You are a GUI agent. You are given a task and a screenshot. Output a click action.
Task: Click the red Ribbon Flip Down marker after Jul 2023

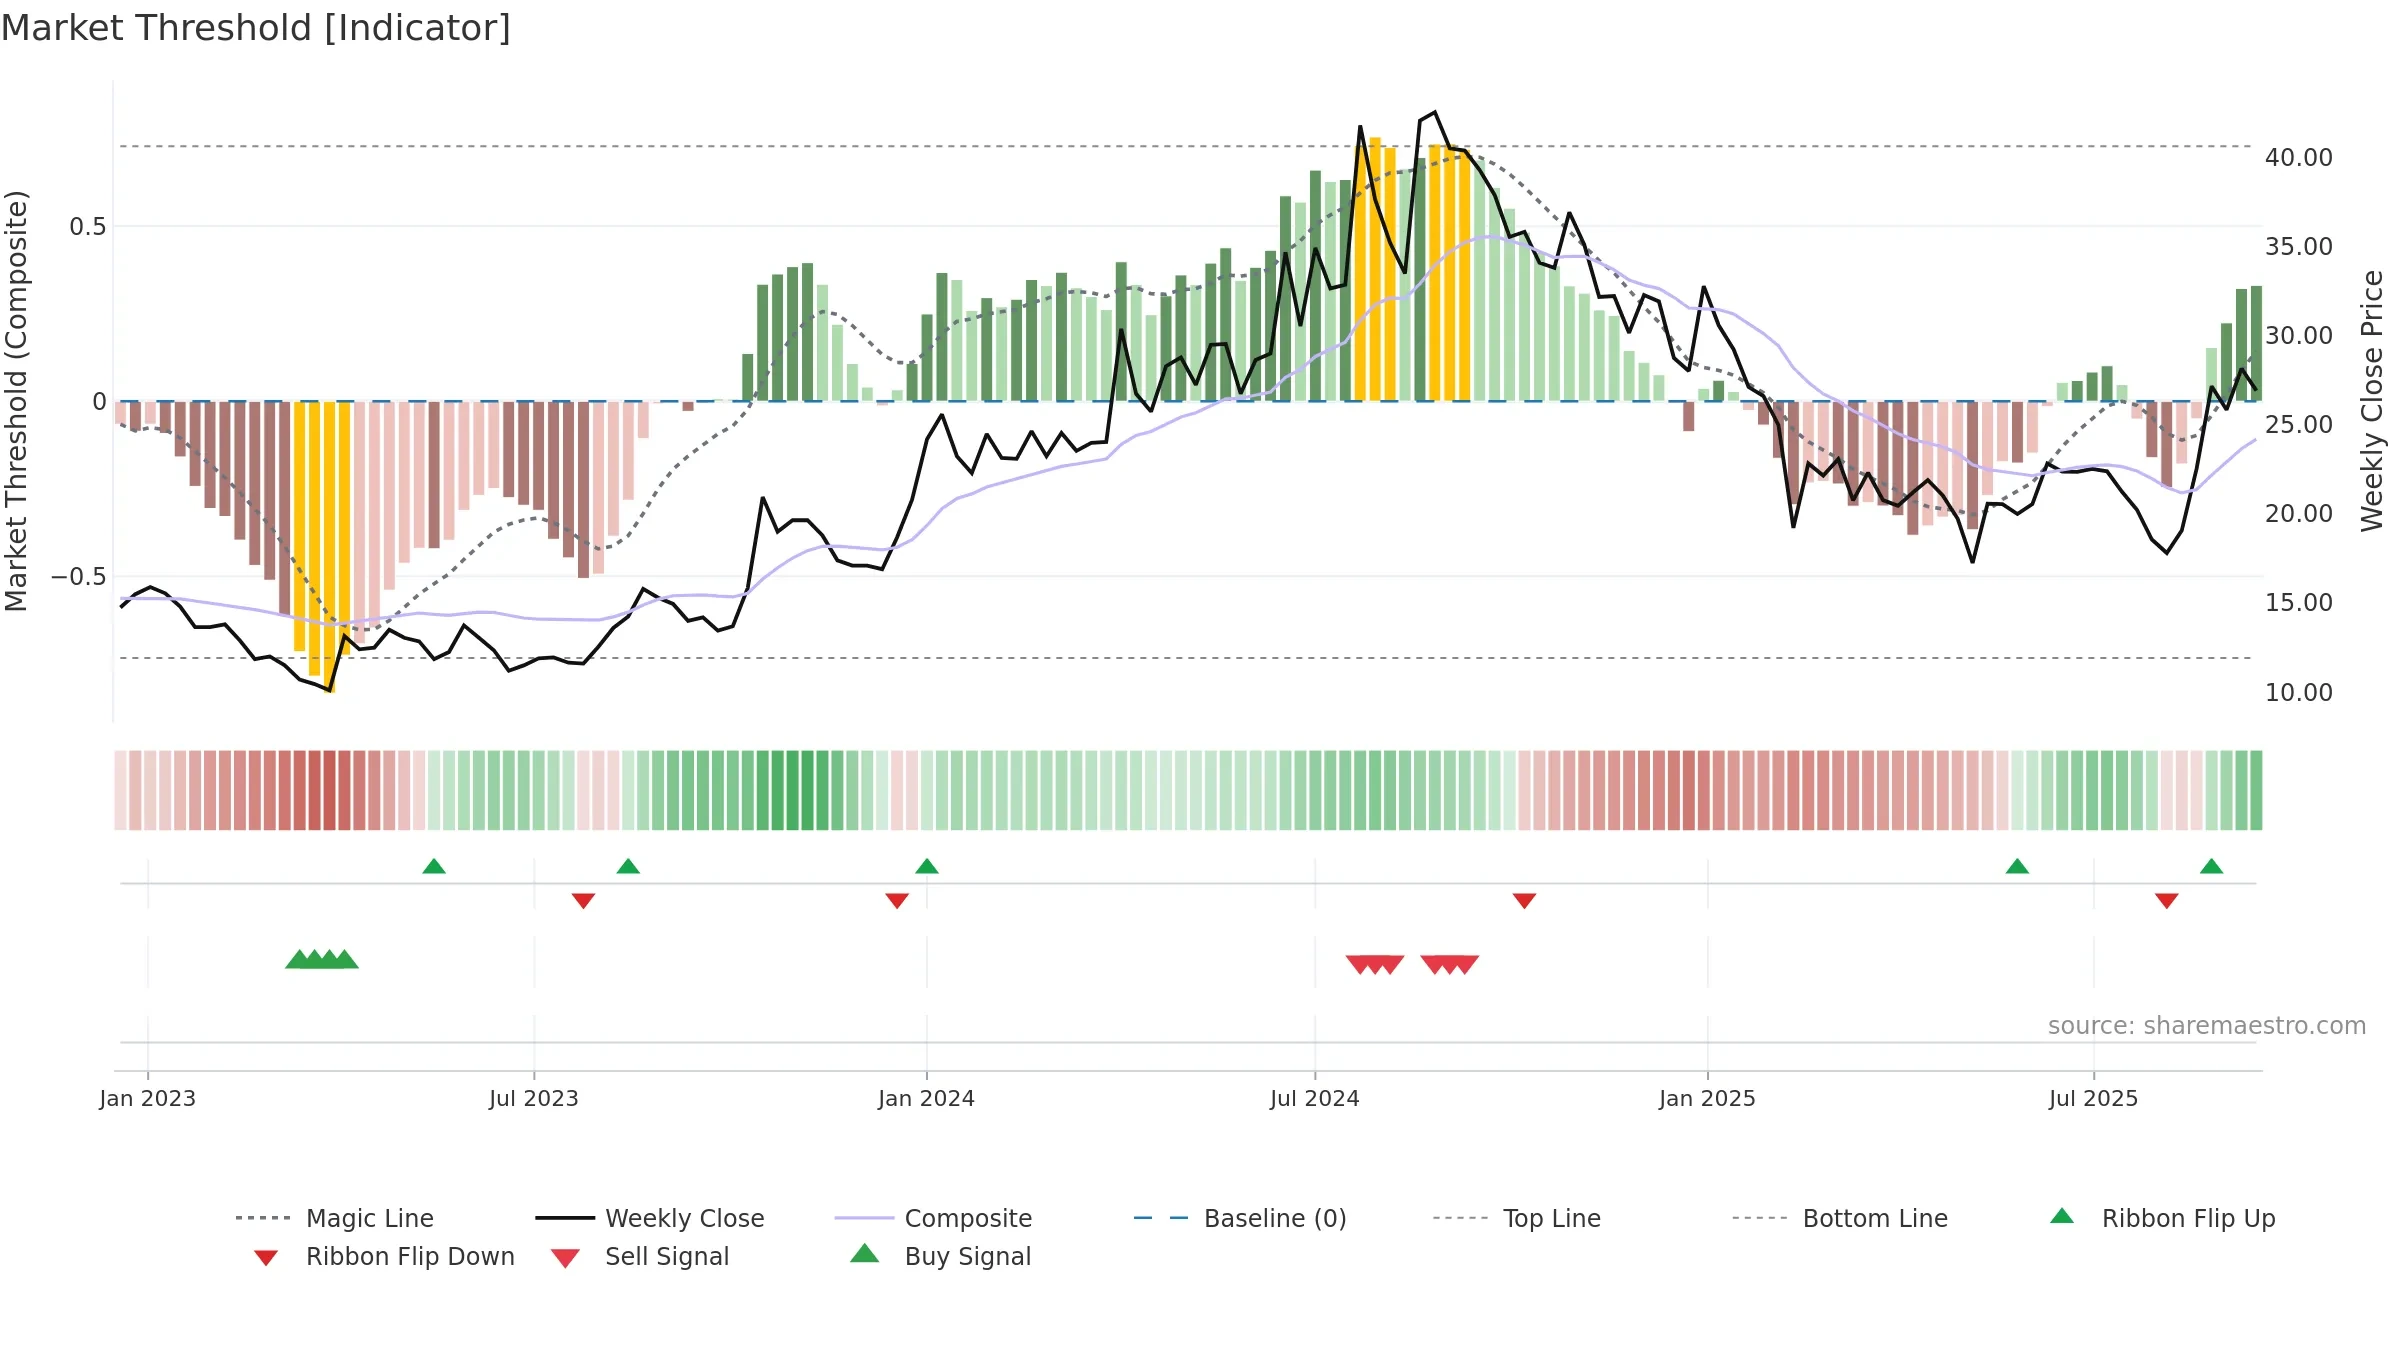click(x=583, y=901)
